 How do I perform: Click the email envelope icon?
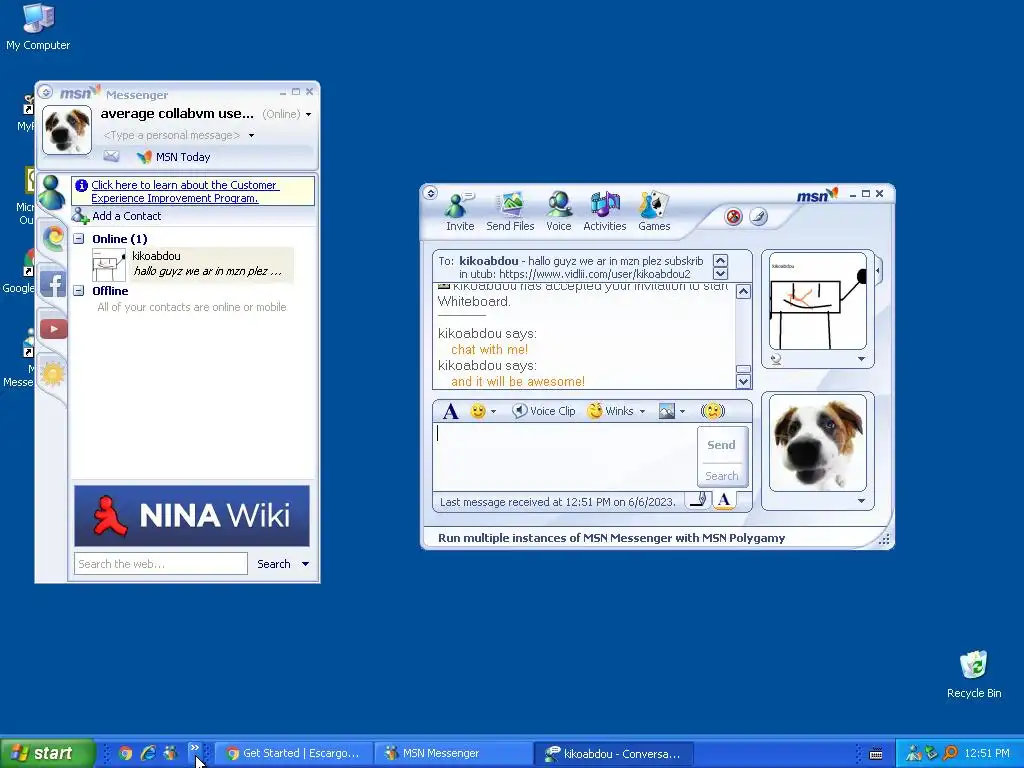tap(112, 157)
